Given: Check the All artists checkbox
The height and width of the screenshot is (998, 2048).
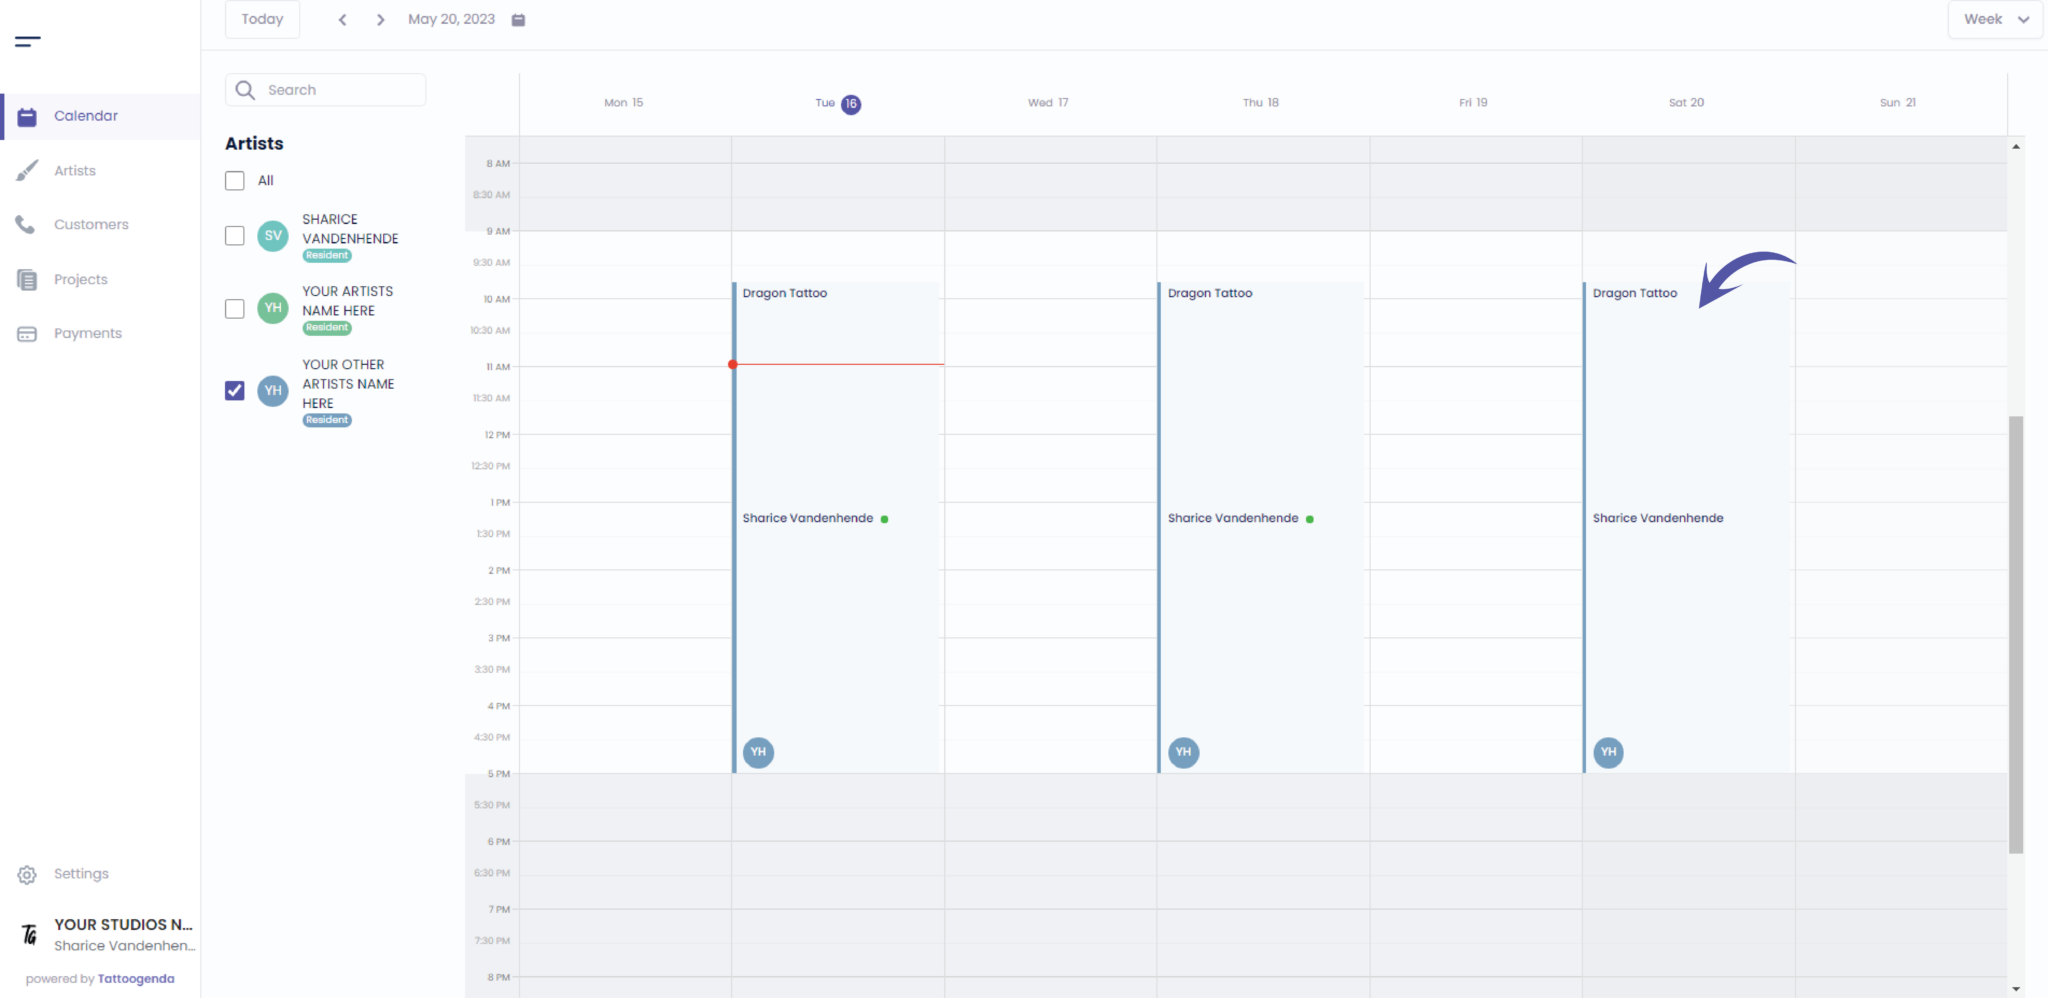Looking at the screenshot, I should pyautogui.click(x=235, y=181).
